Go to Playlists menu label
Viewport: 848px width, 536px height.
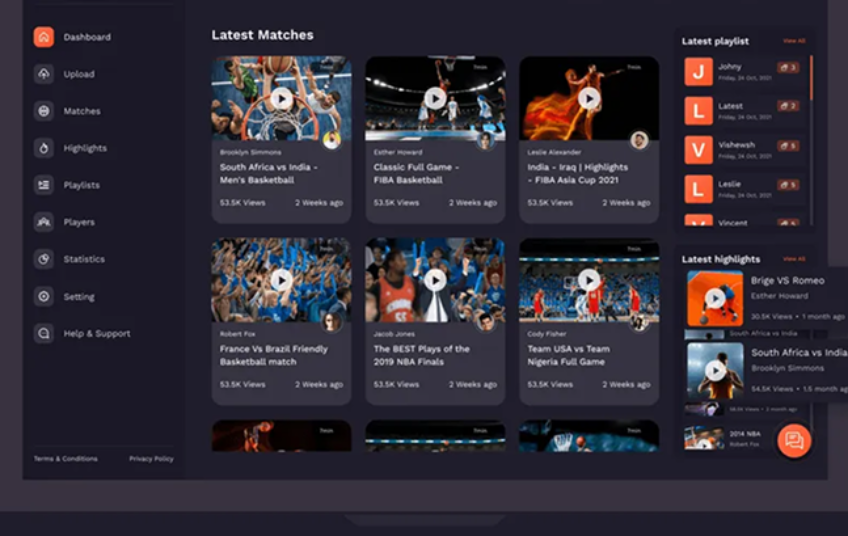(82, 185)
